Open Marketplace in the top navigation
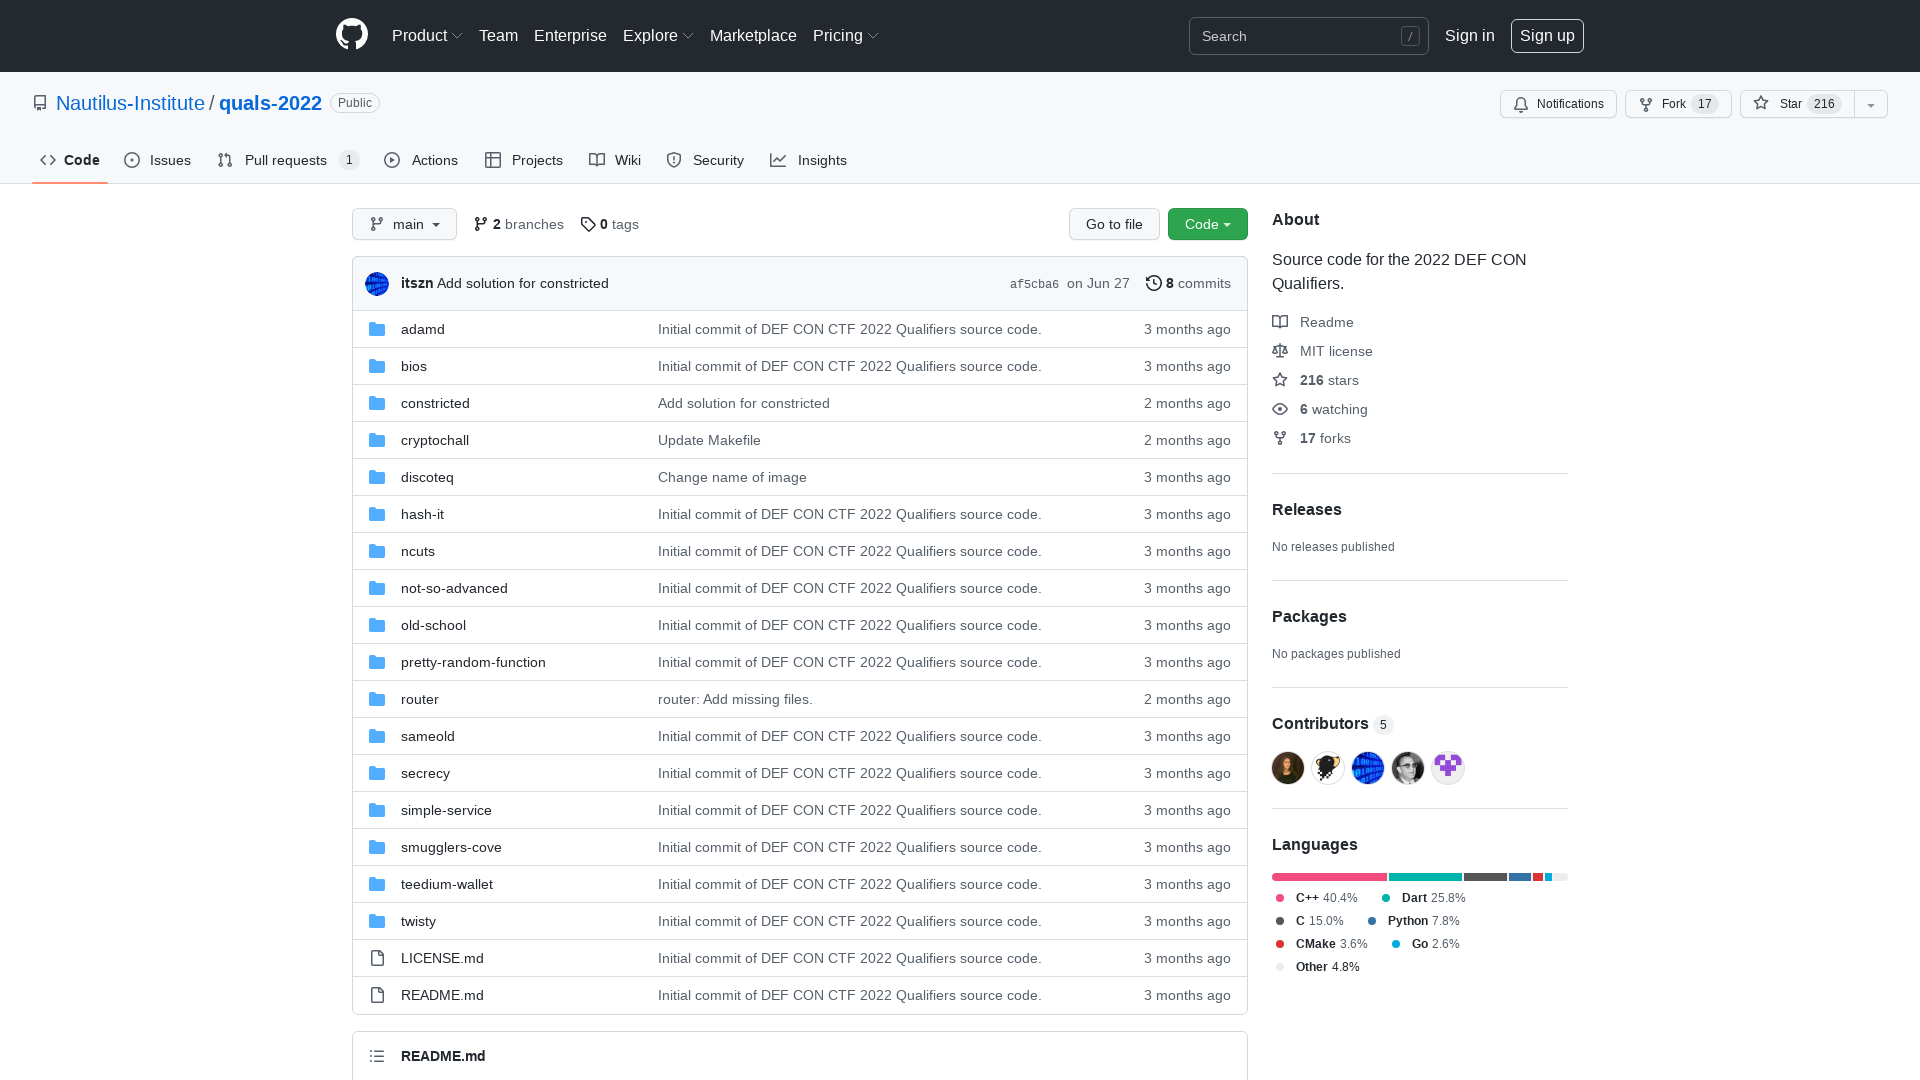The width and height of the screenshot is (1920, 1080). tap(753, 36)
